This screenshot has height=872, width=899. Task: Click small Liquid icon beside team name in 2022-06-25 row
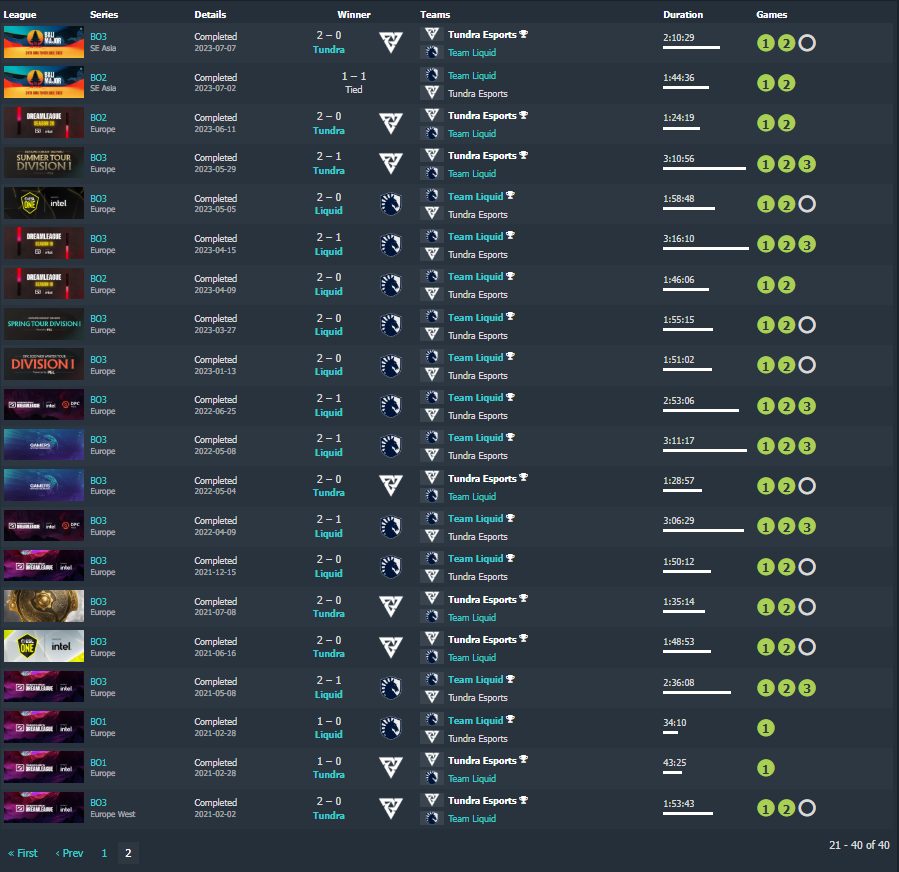pyautogui.click(x=432, y=398)
